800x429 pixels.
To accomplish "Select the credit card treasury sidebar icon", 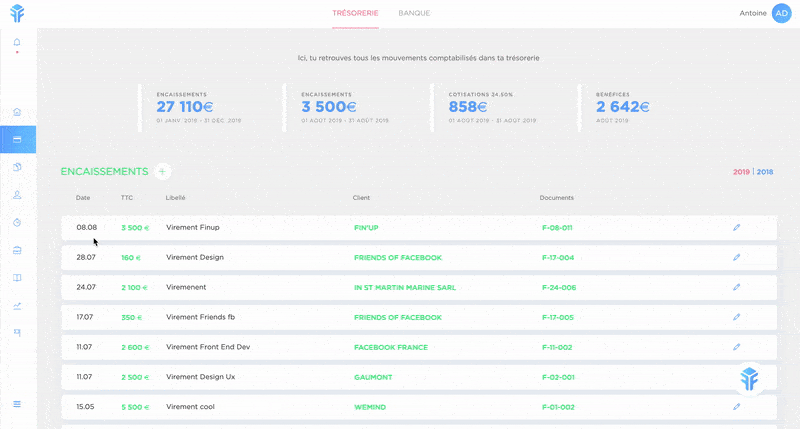I will coord(17,140).
